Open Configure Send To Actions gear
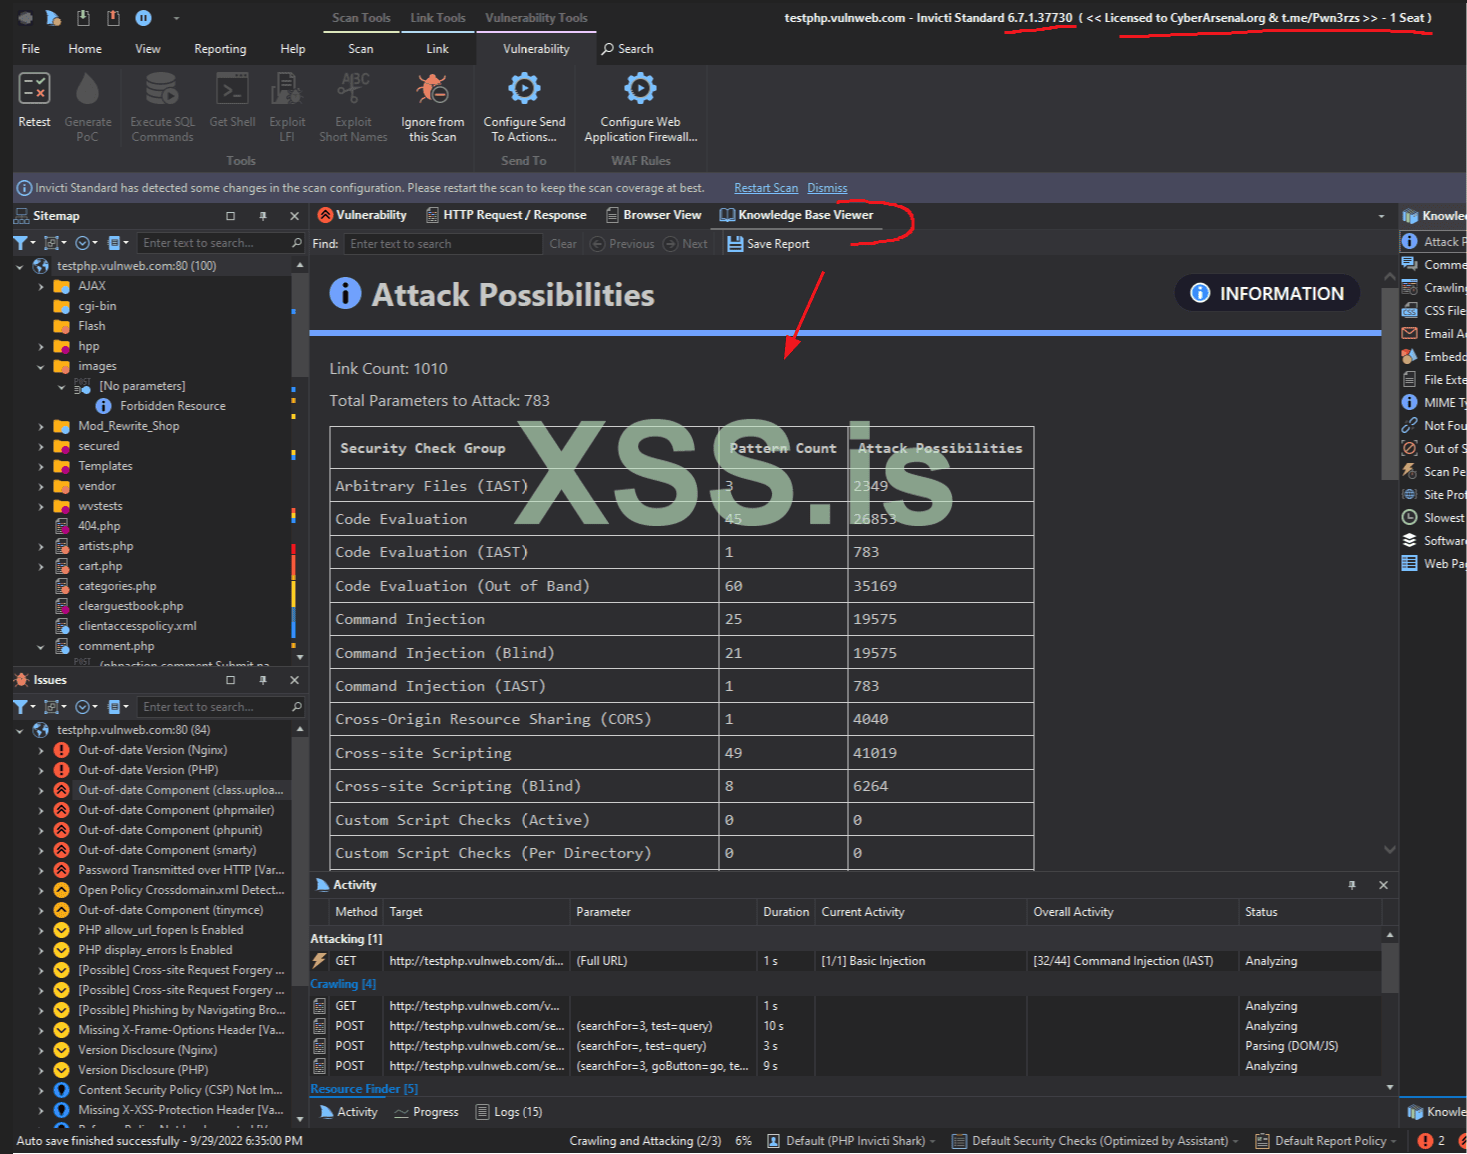The width and height of the screenshot is (1467, 1154). point(524,90)
